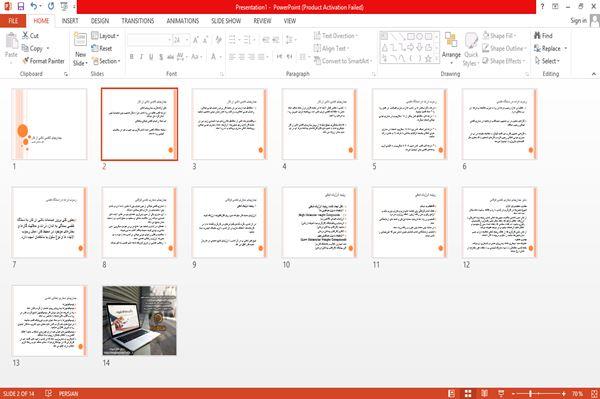Toggle Bold formatting

pyautogui.click(x=132, y=57)
